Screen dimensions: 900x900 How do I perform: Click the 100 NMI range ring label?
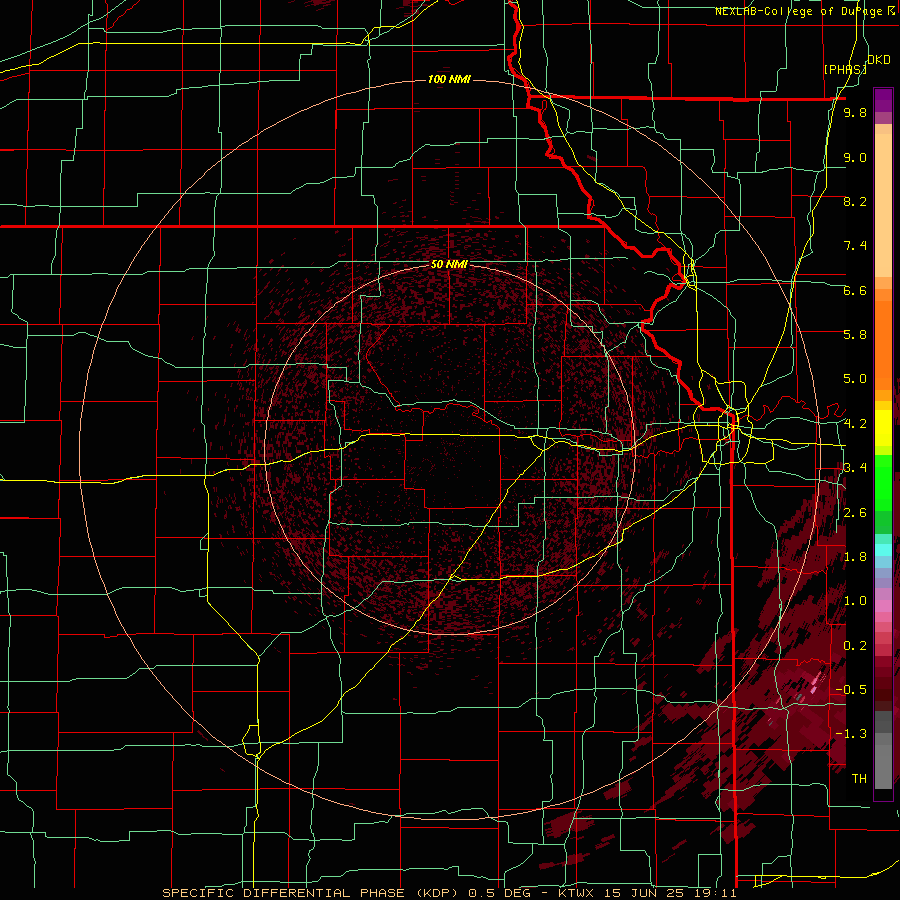tap(449, 79)
